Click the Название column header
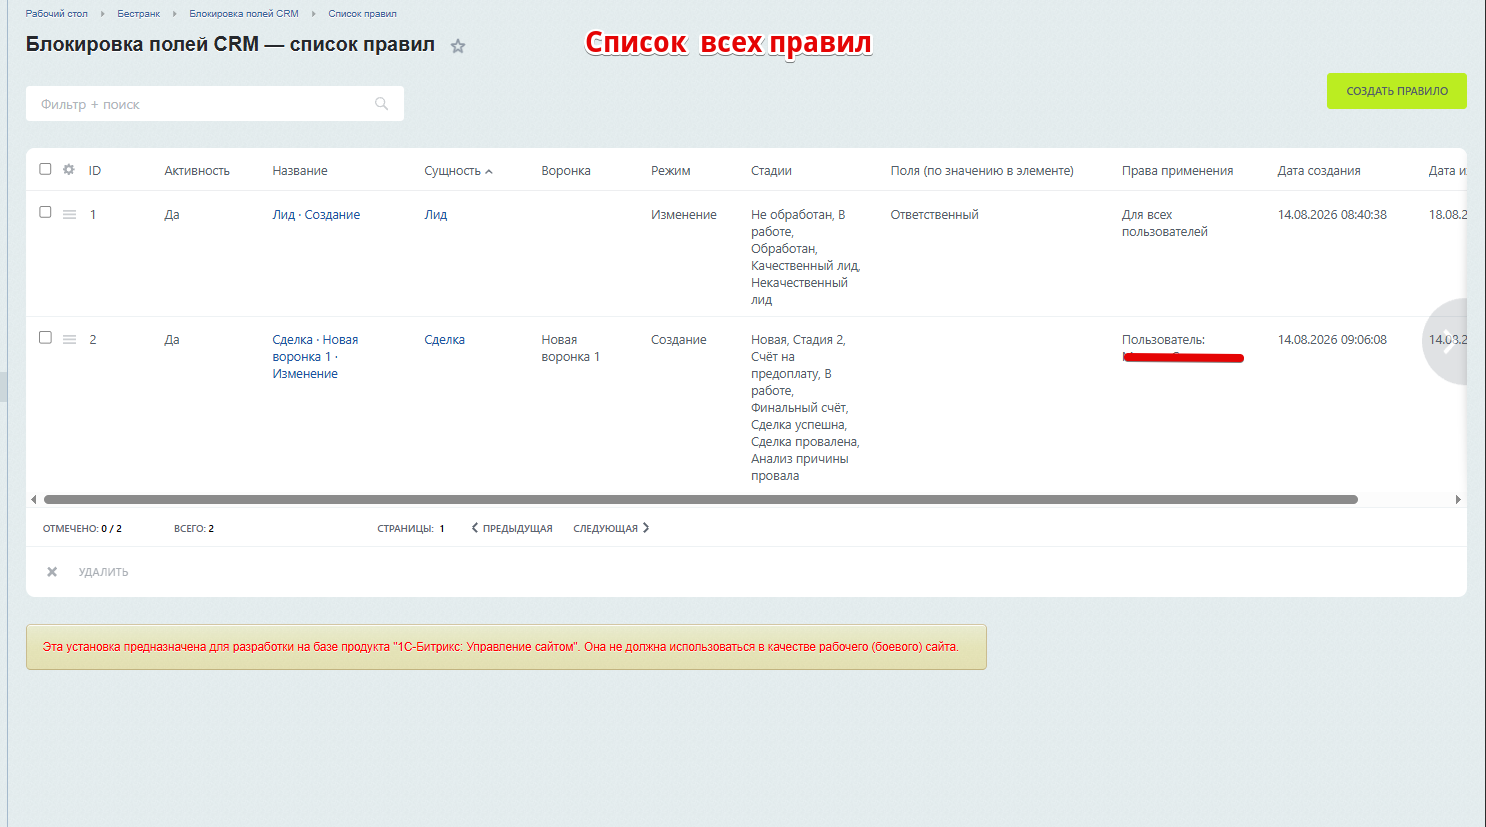The height and width of the screenshot is (827, 1486). click(x=300, y=171)
